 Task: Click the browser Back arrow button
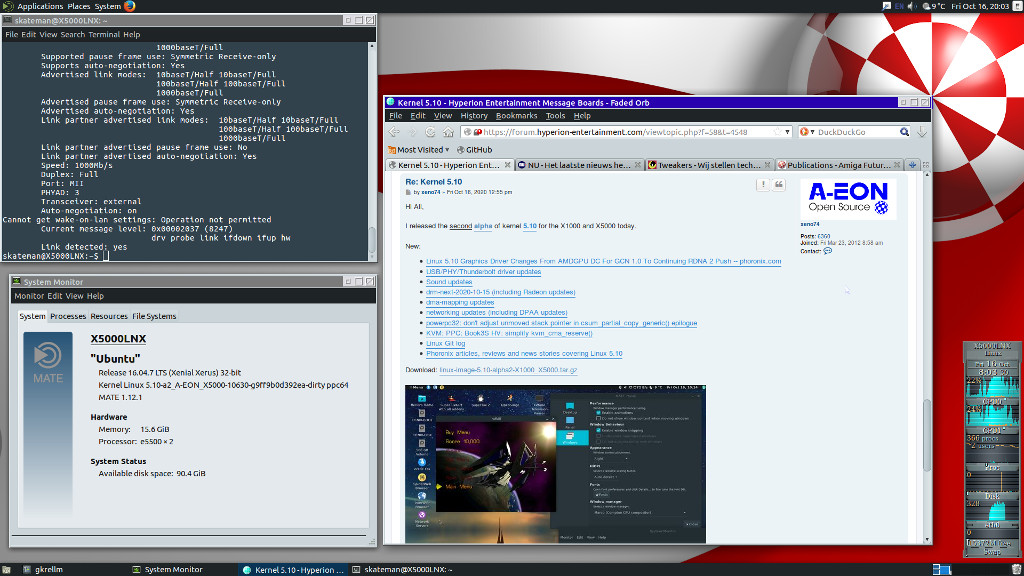tap(394, 132)
